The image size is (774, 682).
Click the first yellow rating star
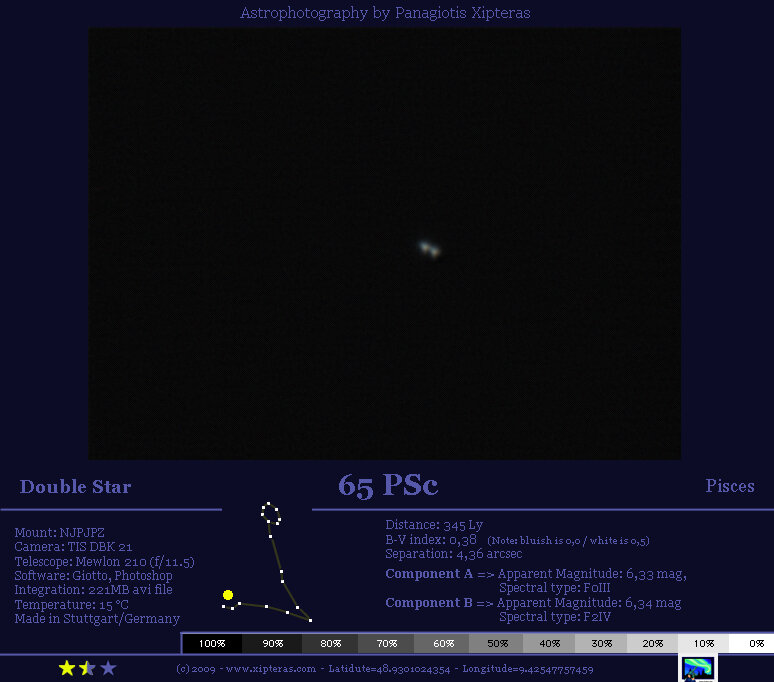[67, 668]
